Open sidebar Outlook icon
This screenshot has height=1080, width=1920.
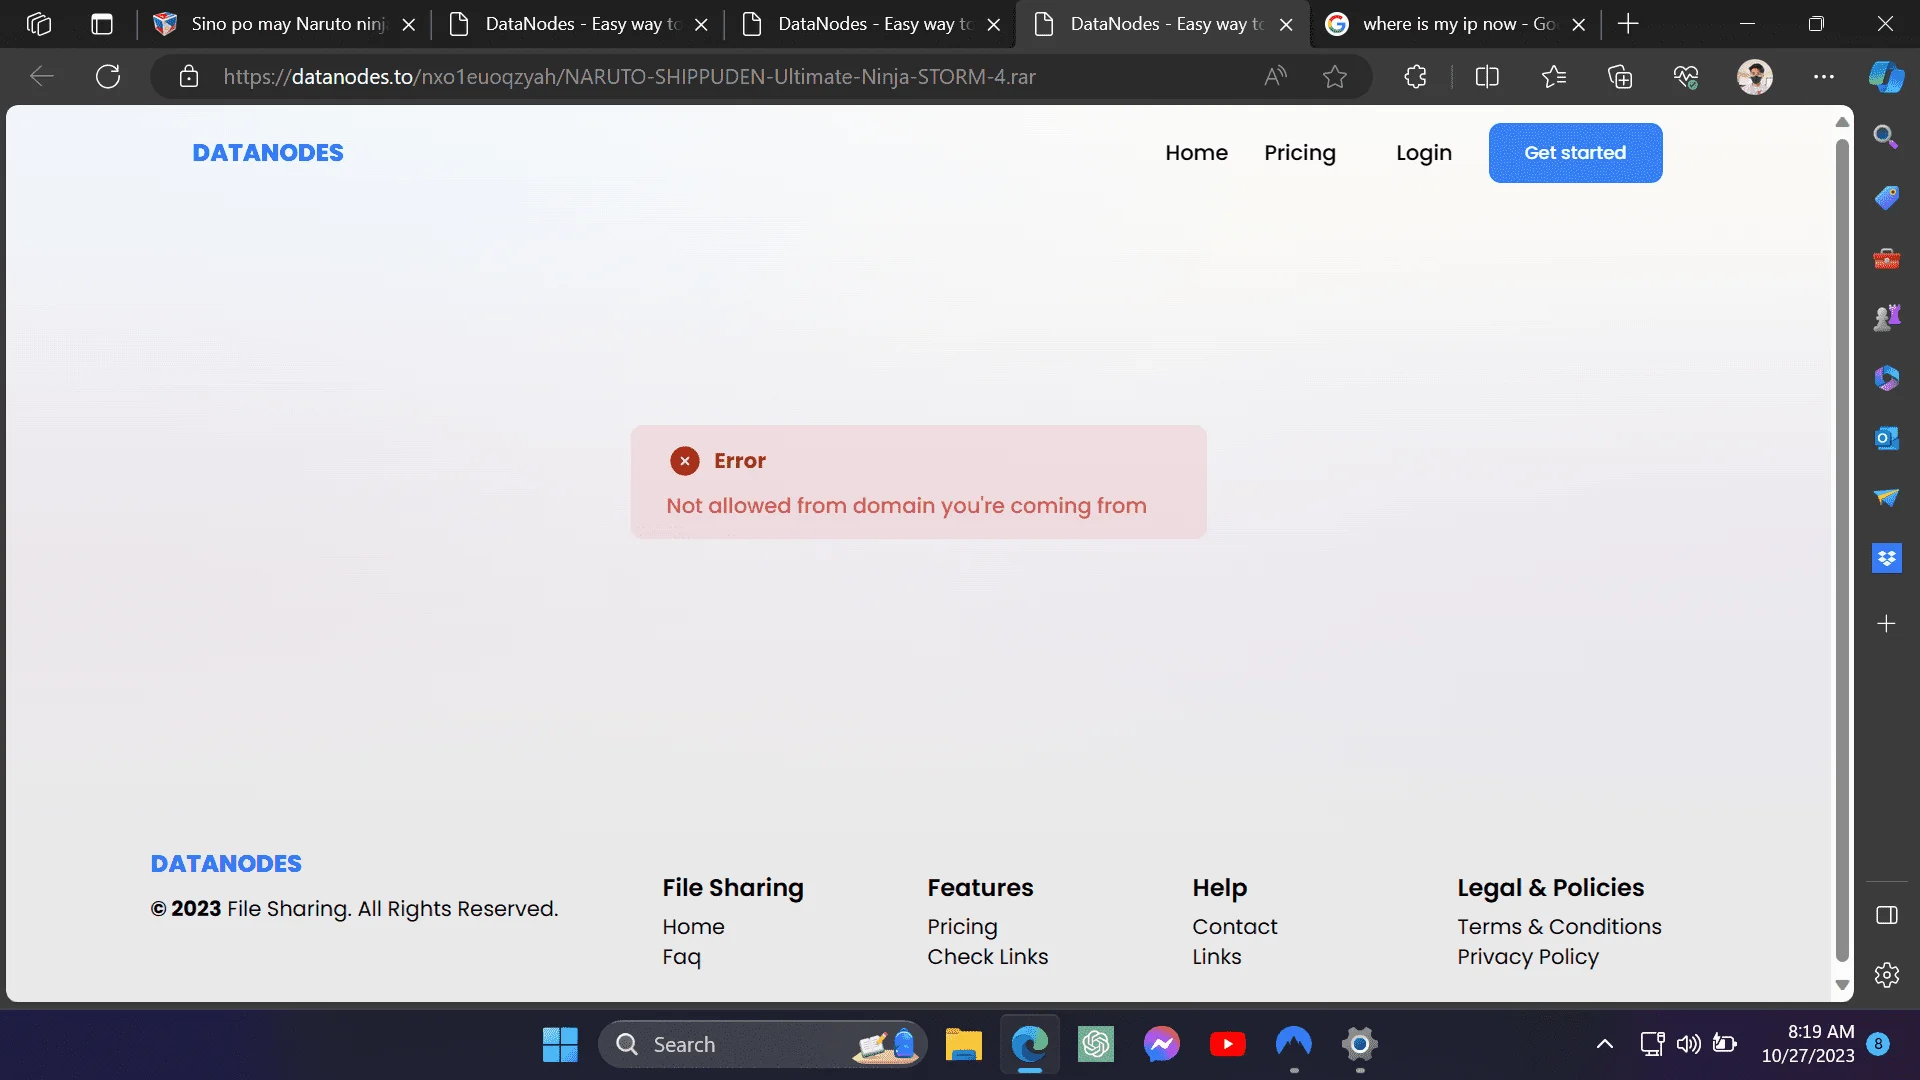pos(1886,438)
